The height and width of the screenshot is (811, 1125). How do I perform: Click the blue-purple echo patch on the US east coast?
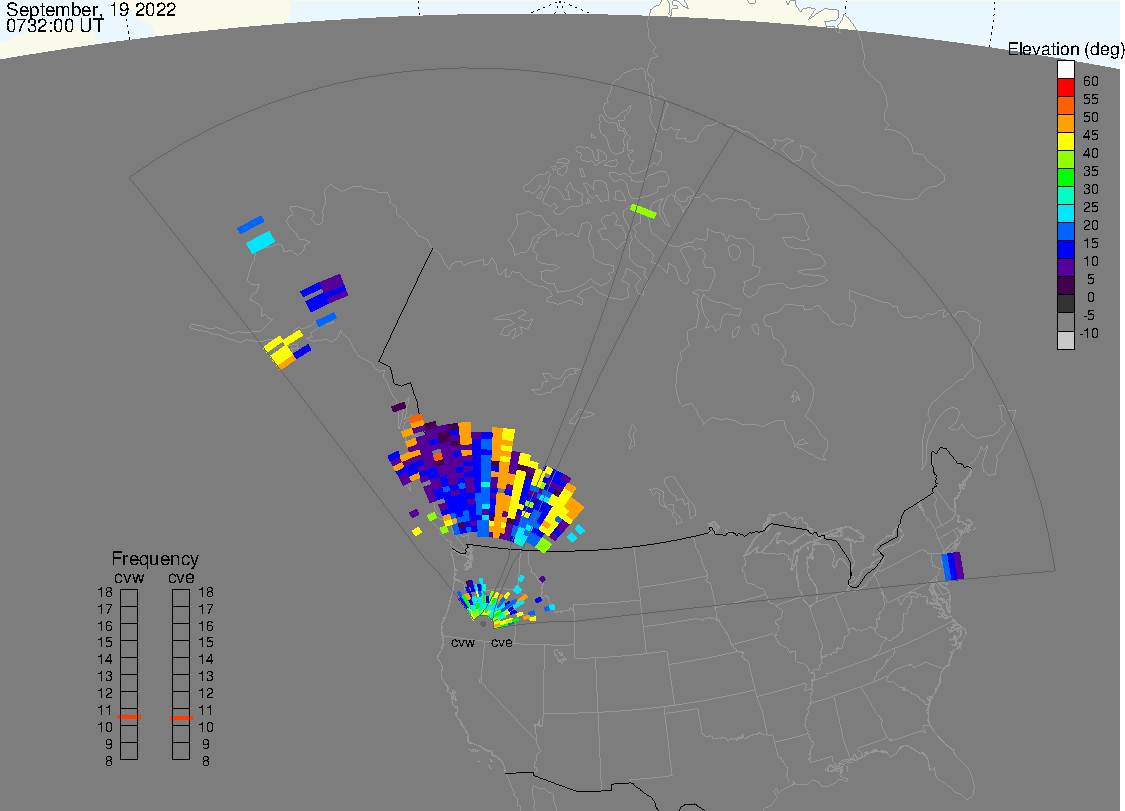coord(953,566)
